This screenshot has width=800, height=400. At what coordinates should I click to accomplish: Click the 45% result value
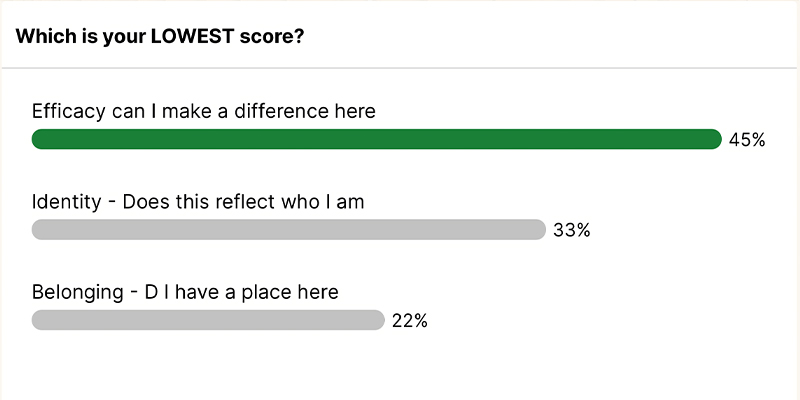click(747, 140)
